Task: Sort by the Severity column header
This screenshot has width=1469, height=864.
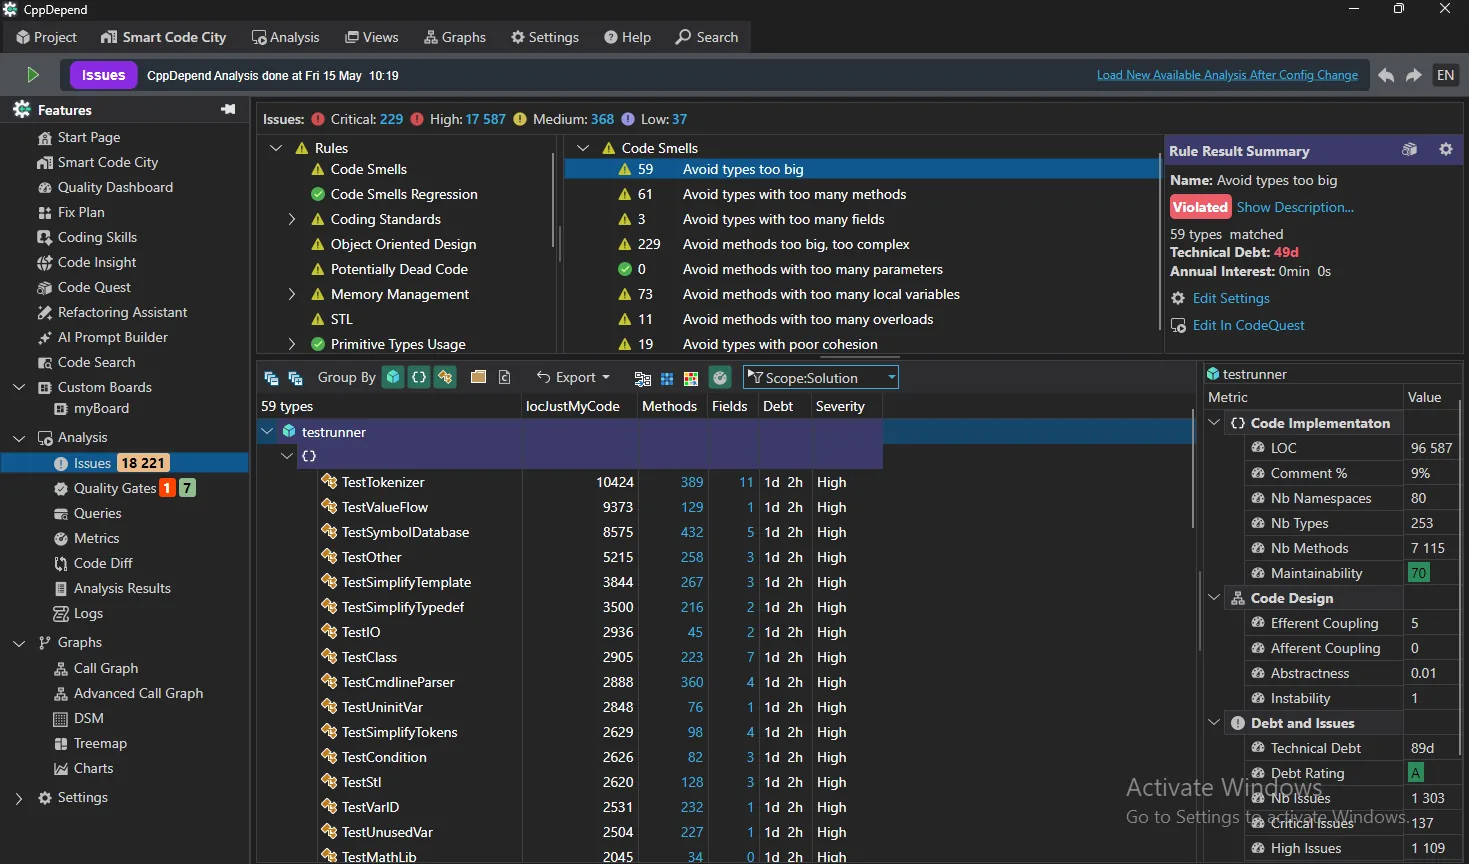Action: coord(840,406)
